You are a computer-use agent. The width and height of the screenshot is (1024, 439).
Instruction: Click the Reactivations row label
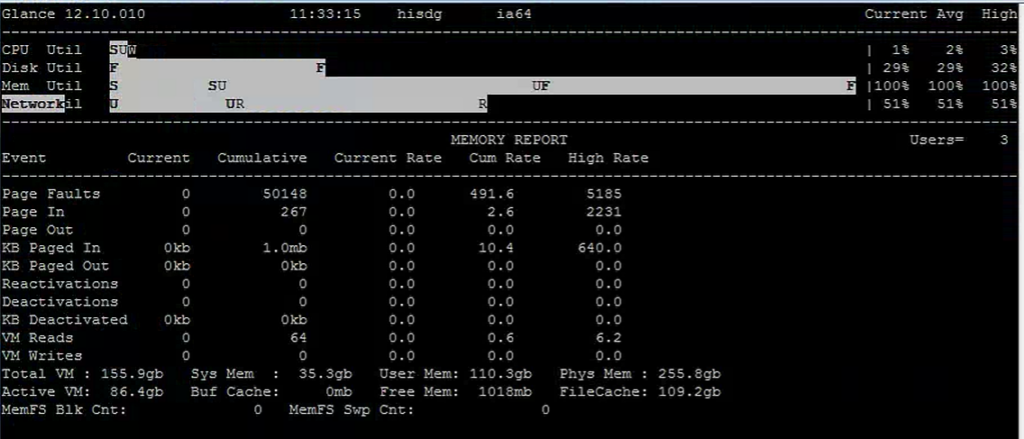[x=60, y=284]
